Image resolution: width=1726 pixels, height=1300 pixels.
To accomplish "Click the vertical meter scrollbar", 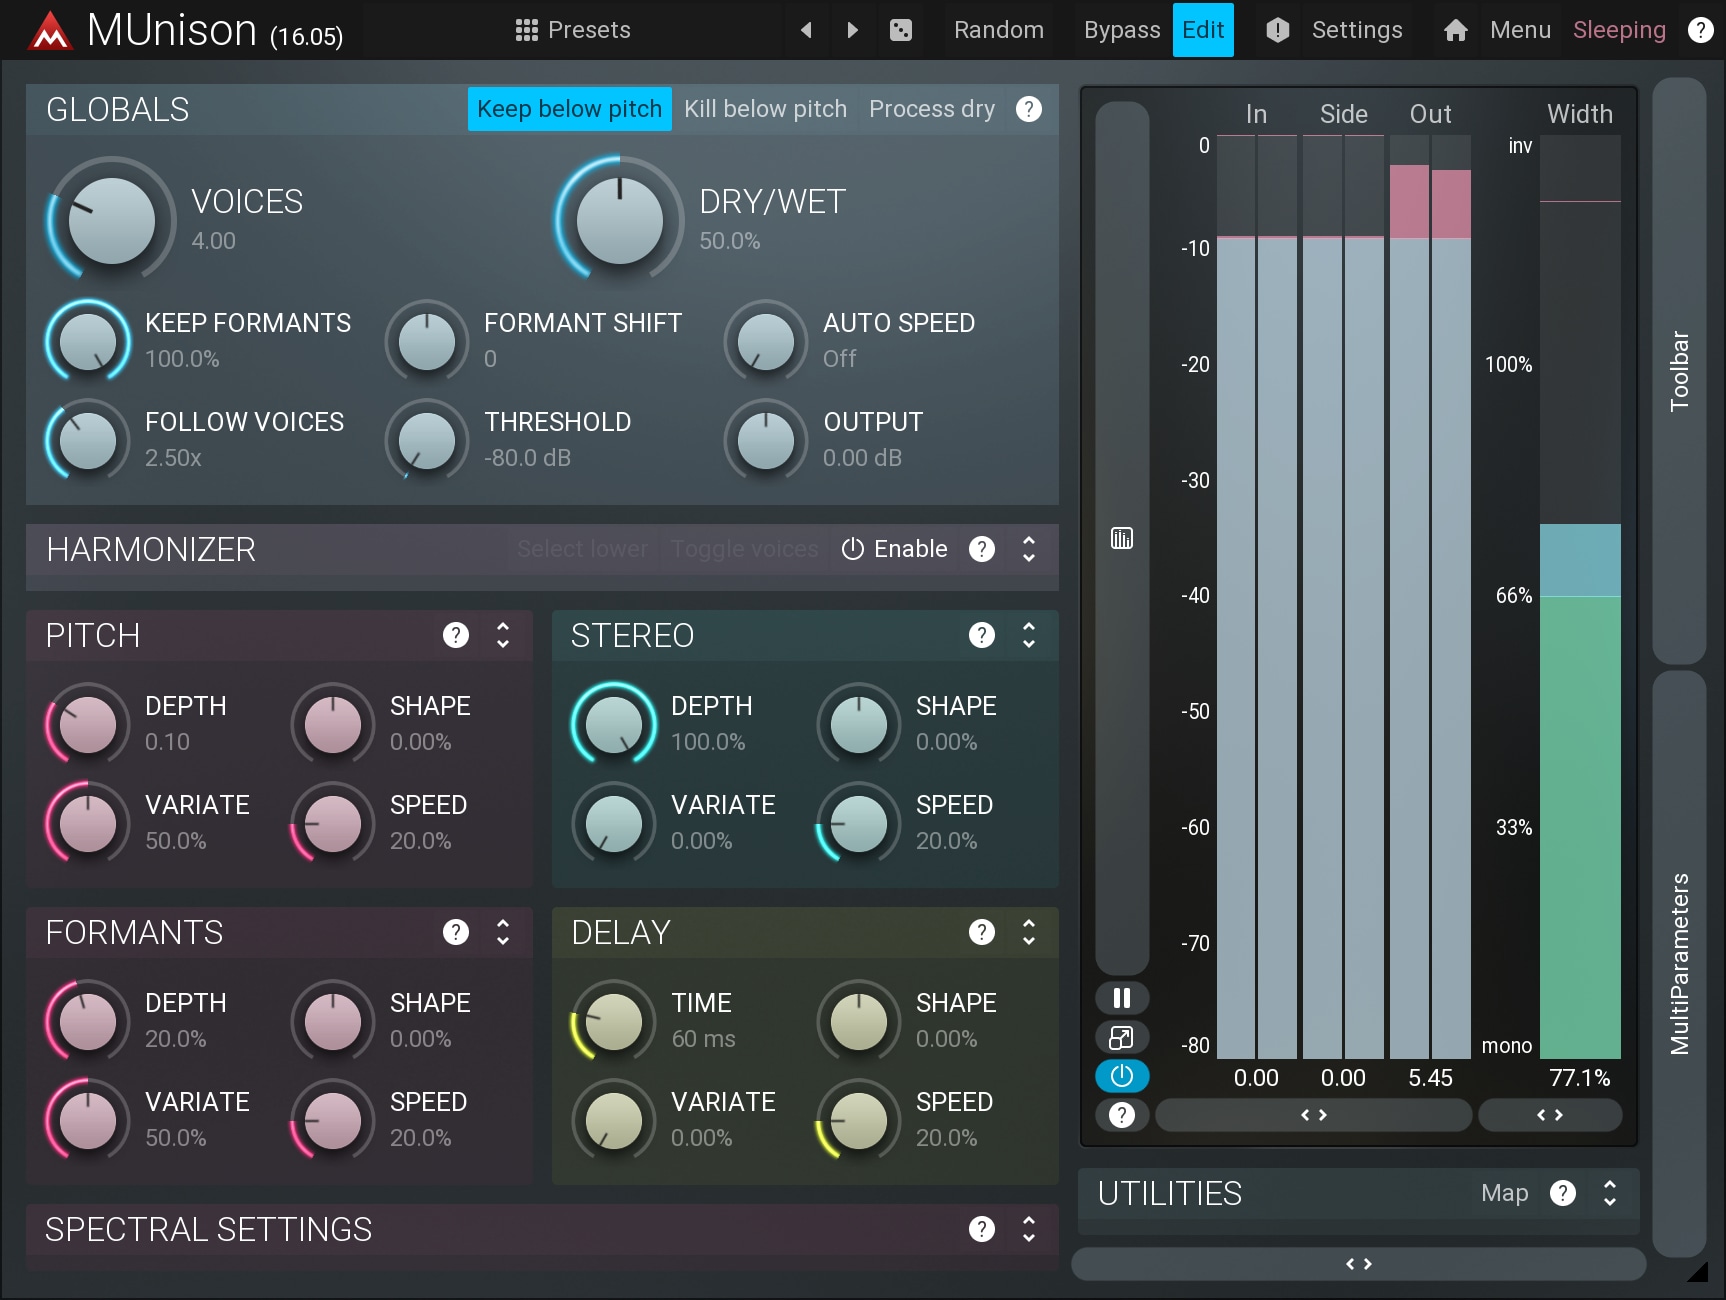I will coord(1122,538).
